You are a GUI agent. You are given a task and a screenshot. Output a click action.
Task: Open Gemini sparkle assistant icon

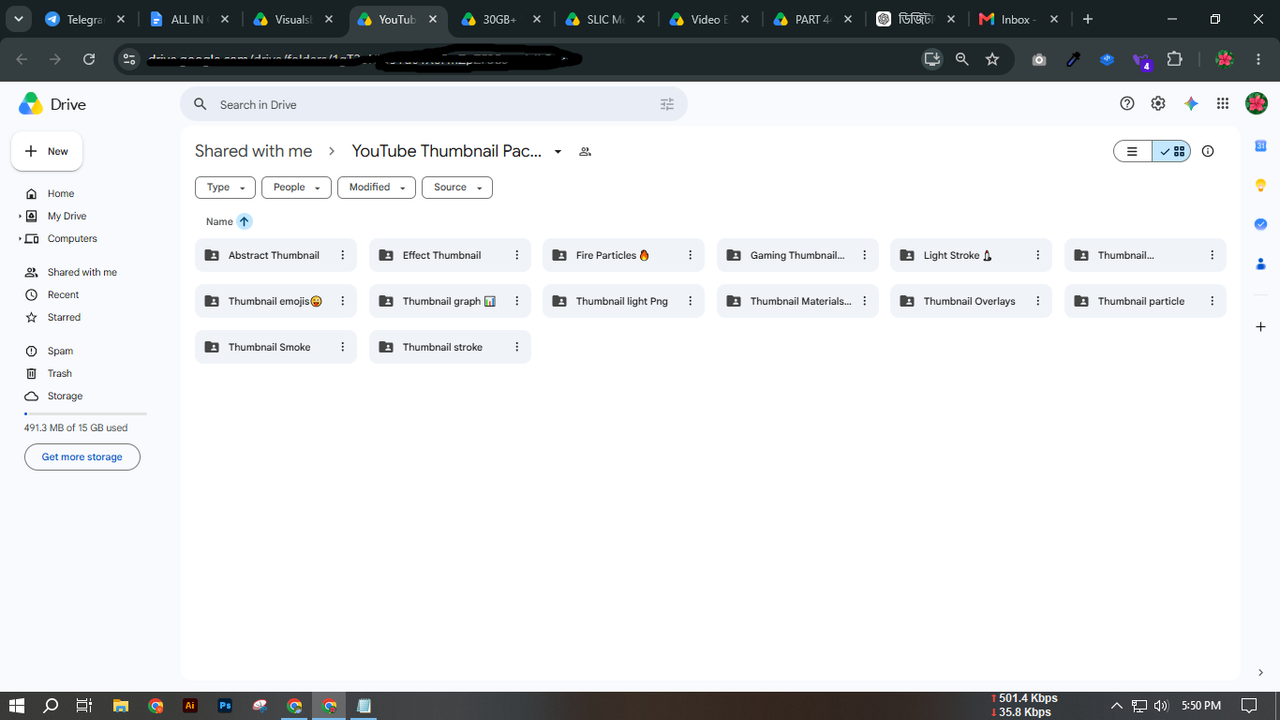click(x=1191, y=104)
